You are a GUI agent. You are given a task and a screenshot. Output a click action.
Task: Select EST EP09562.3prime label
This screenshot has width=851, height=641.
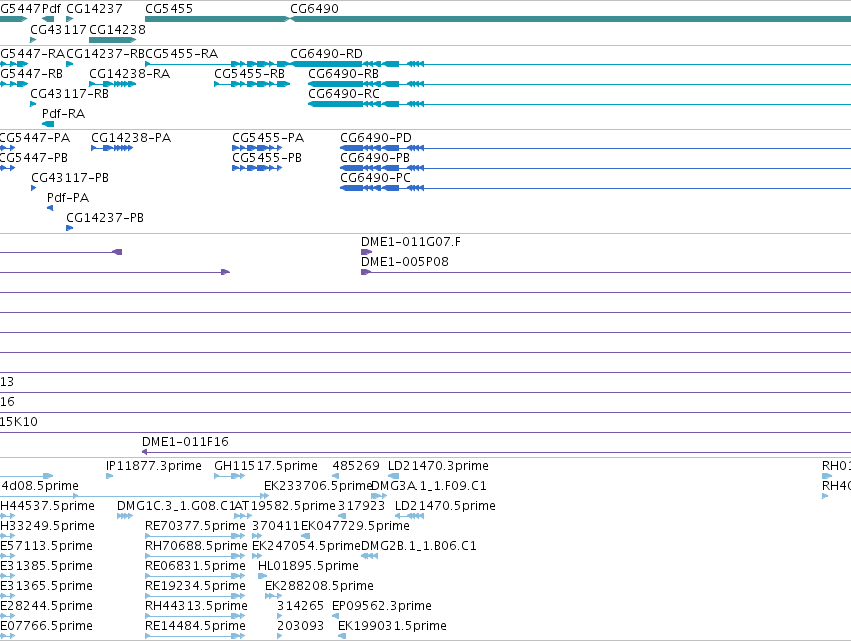[x=382, y=607]
